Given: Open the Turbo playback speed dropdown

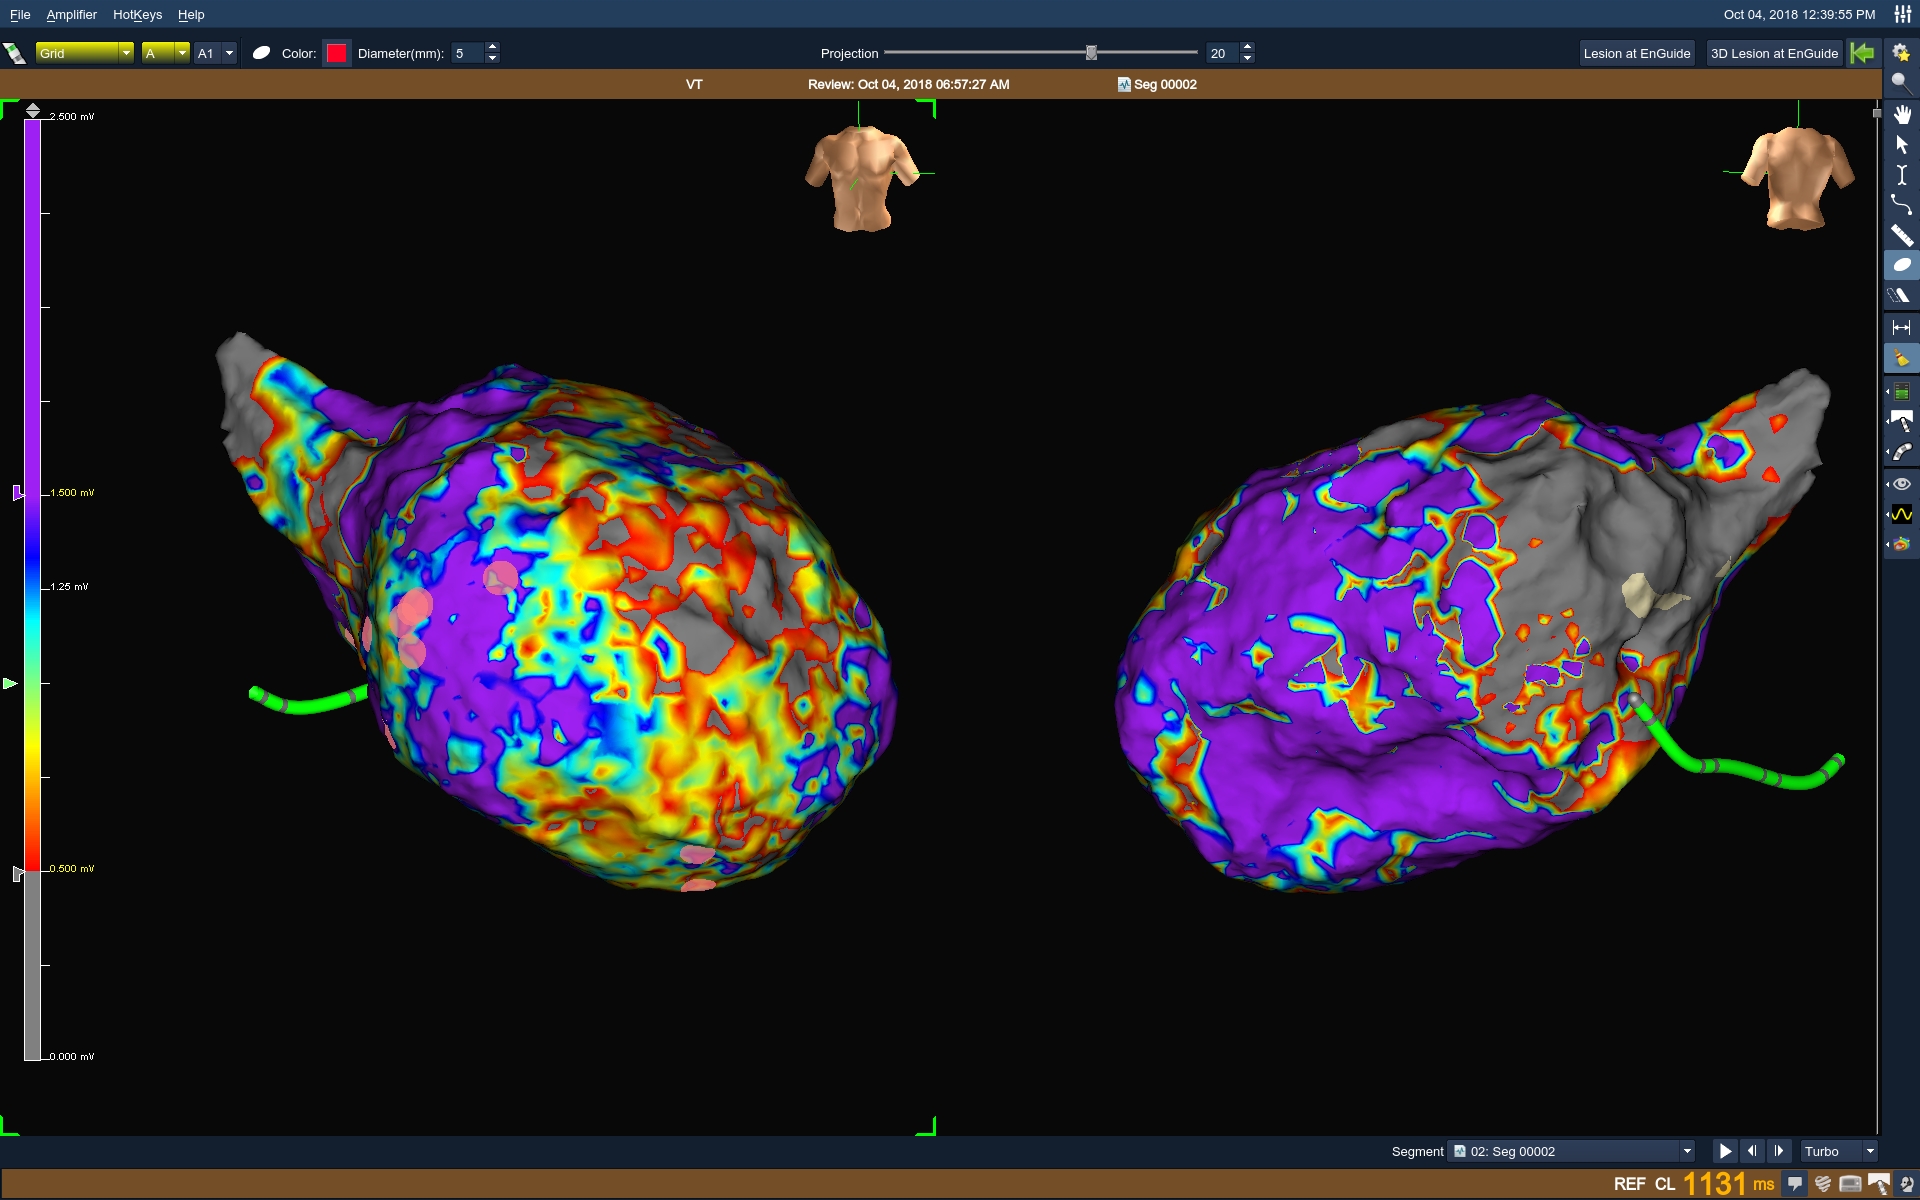Looking at the screenshot, I should pyautogui.click(x=1869, y=1151).
